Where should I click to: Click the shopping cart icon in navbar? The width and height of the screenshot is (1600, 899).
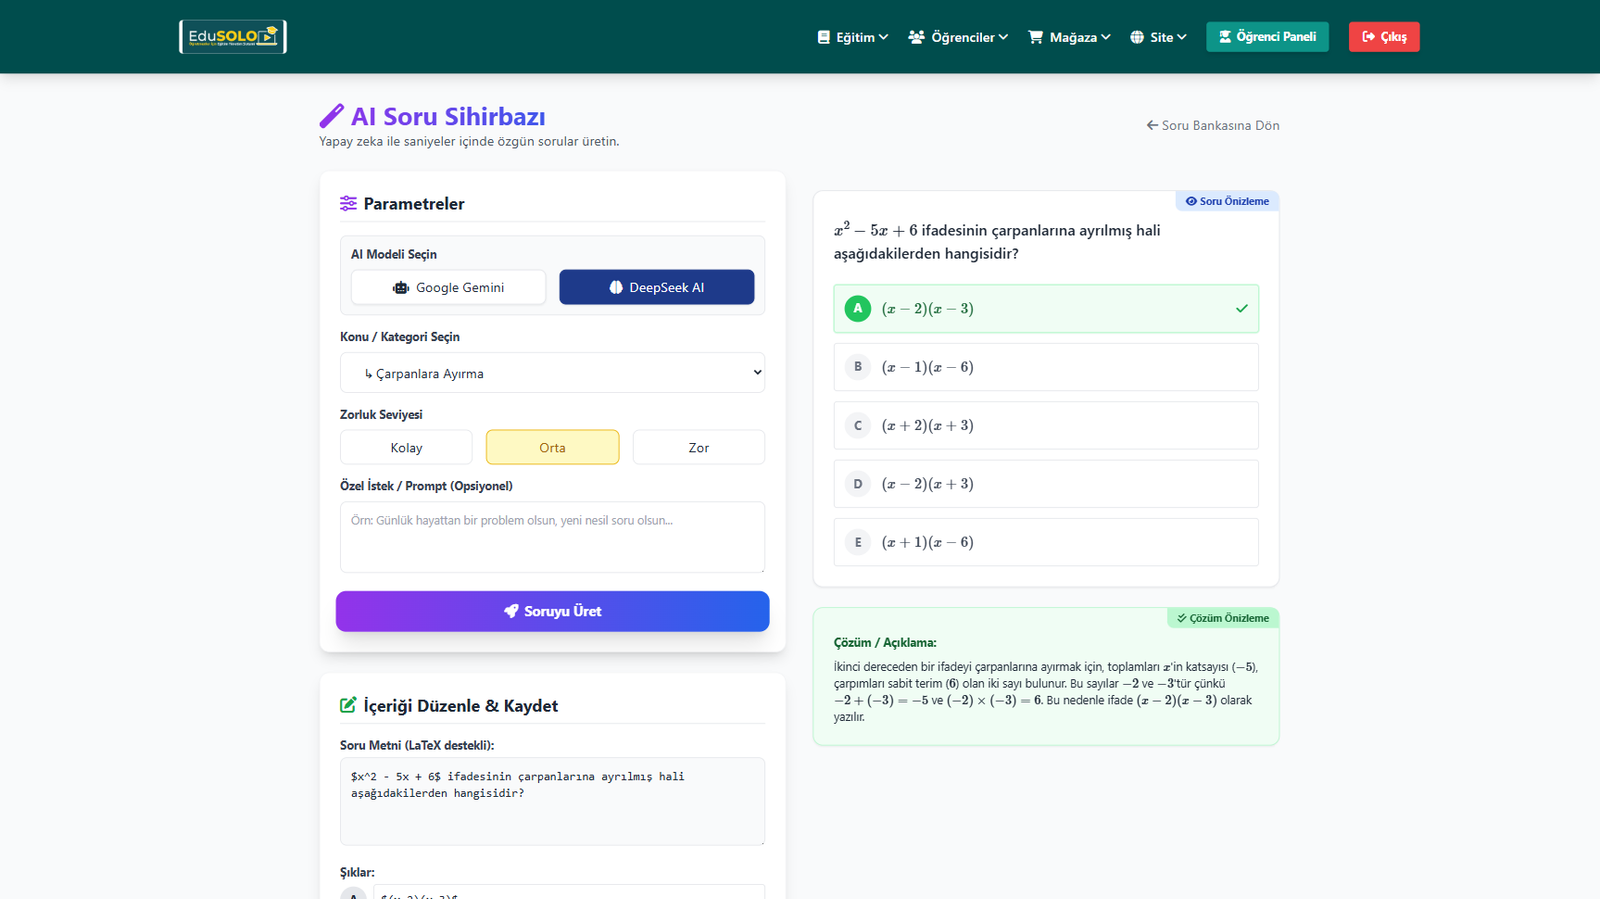tap(1035, 37)
